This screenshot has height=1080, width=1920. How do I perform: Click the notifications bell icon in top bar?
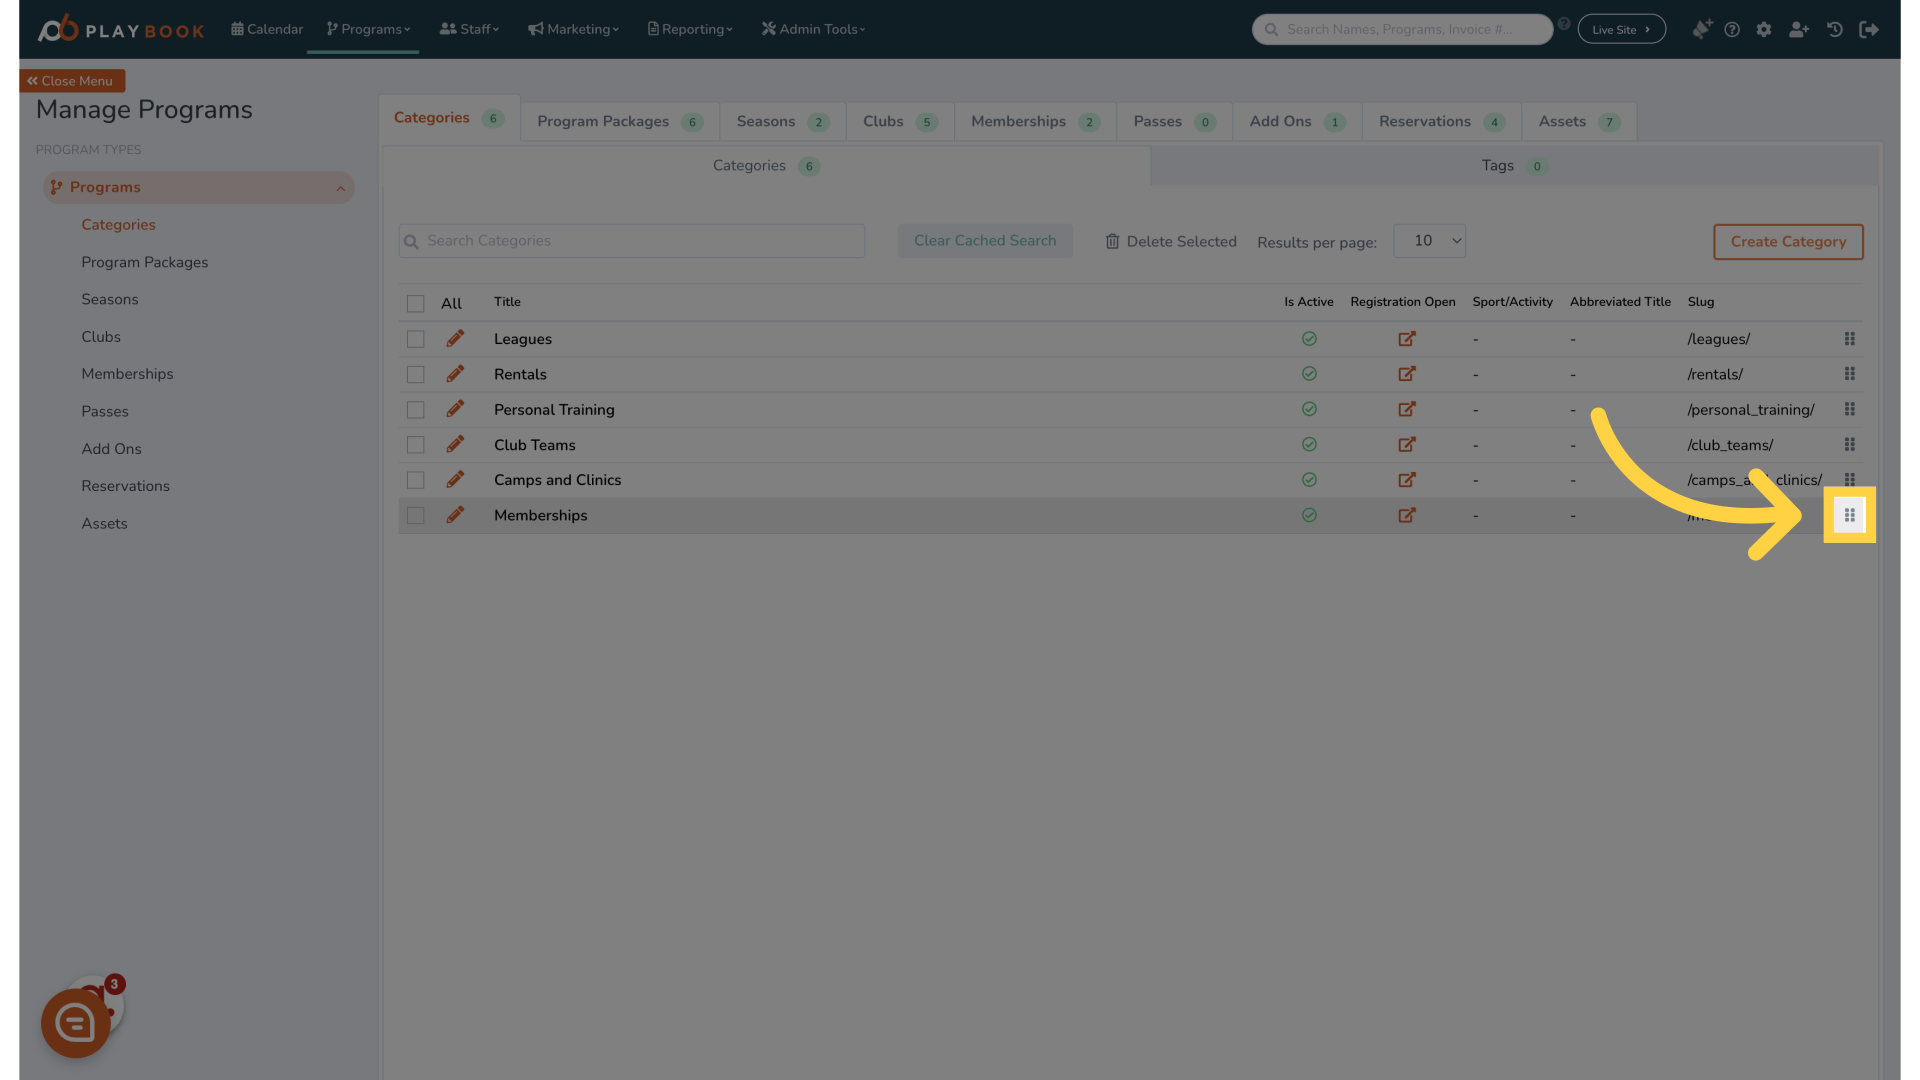tap(1702, 29)
